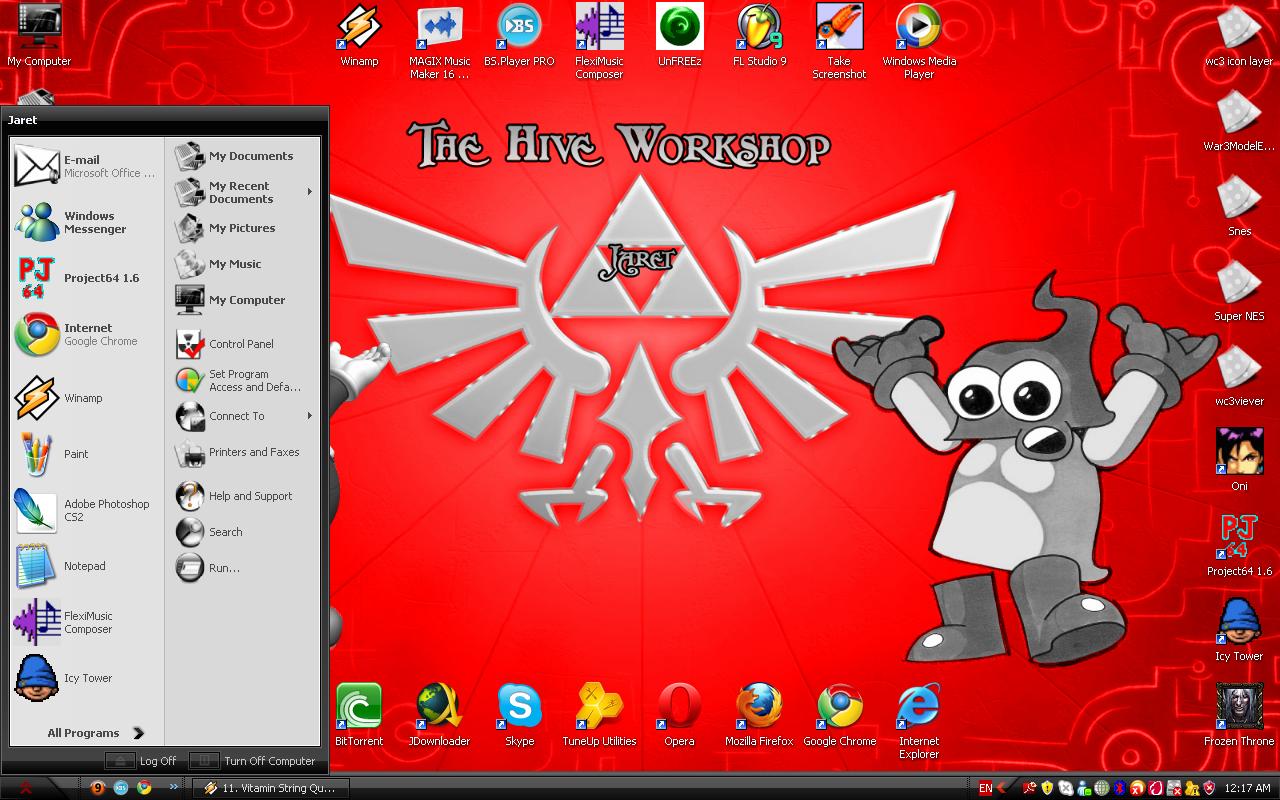Select the wc3viewer desktop folder

coord(1239,376)
